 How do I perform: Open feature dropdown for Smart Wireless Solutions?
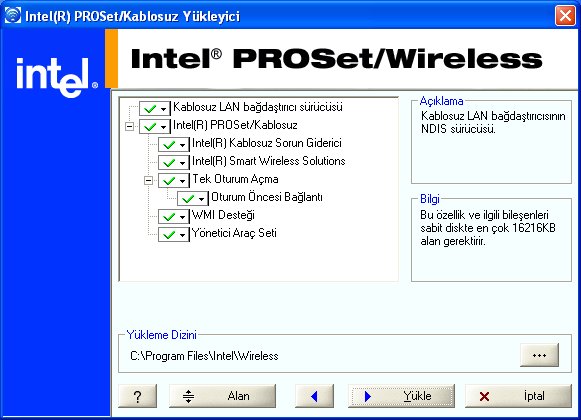(x=174, y=162)
